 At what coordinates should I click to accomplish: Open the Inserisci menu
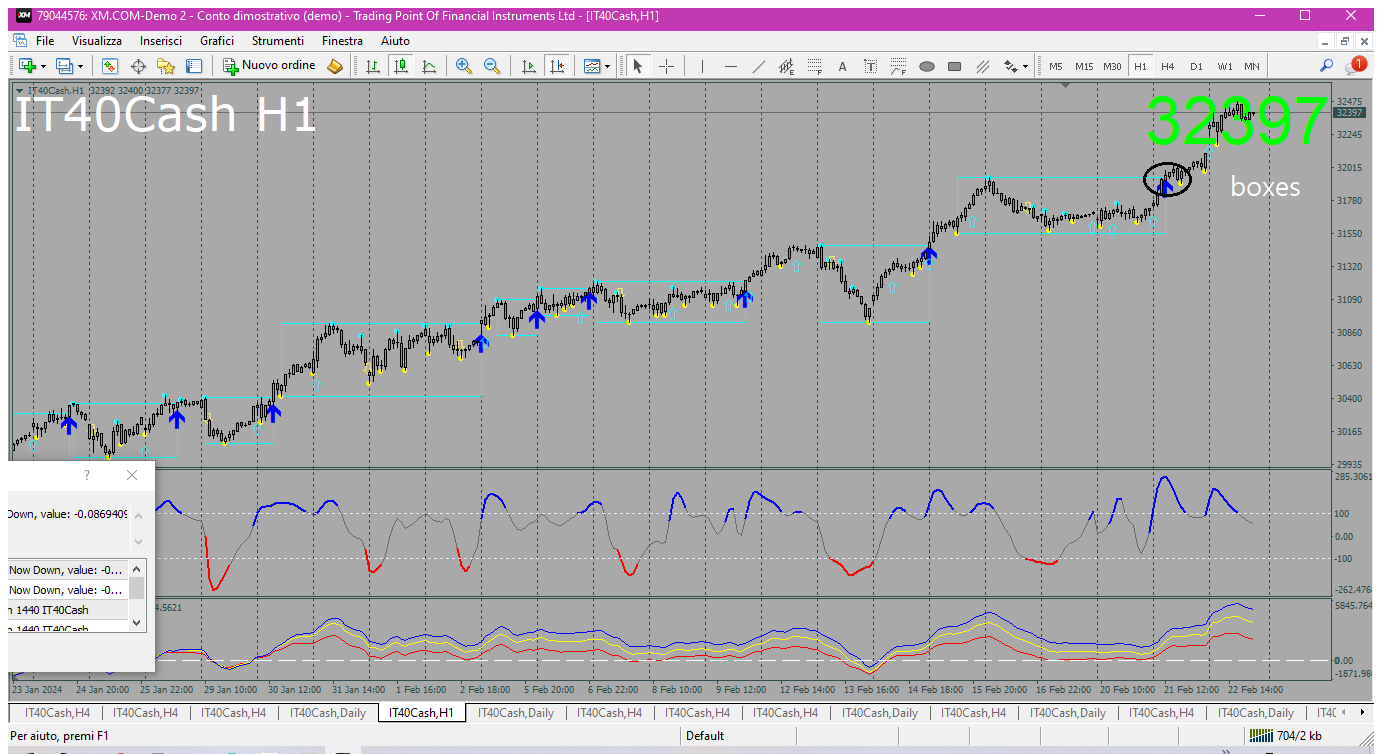[161, 41]
